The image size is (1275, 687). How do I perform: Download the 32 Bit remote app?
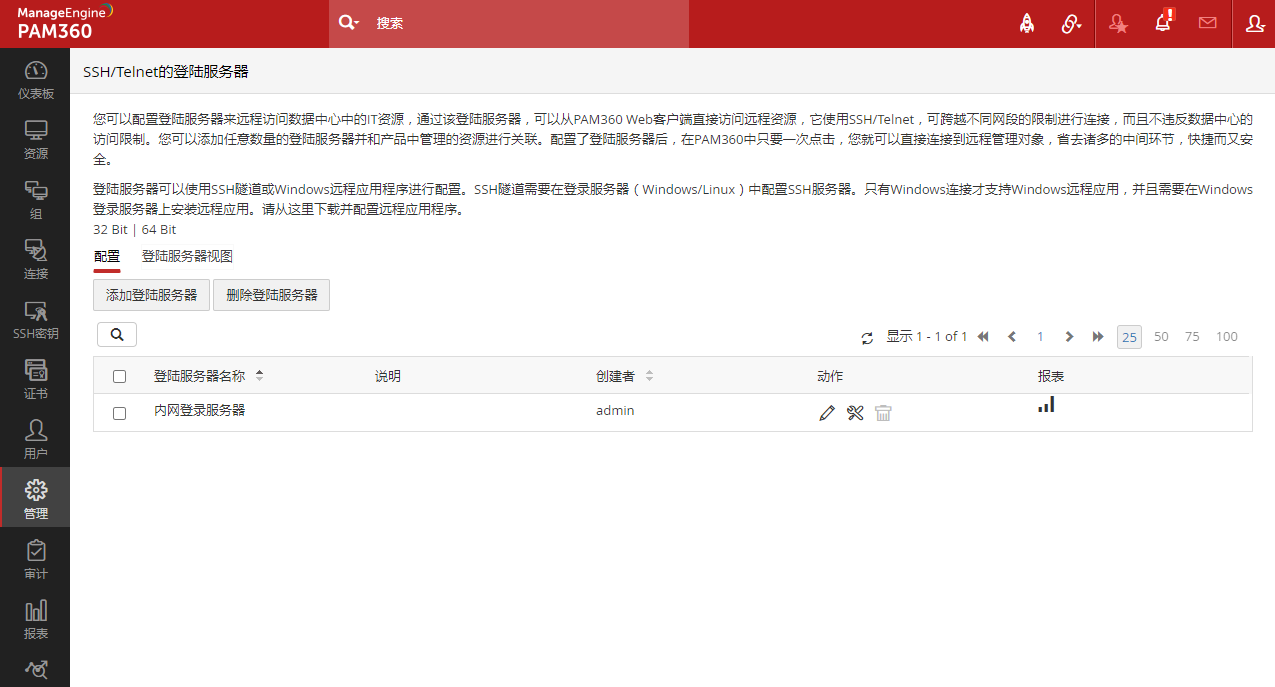click(x=110, y=229)
